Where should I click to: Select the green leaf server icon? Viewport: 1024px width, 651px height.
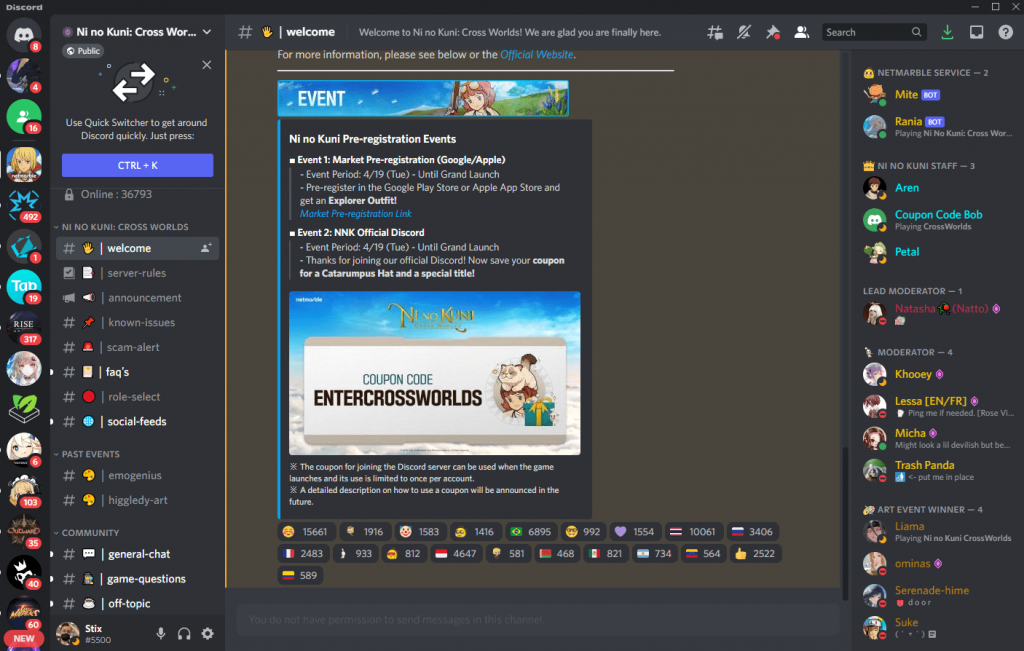(x=24, y=409)
